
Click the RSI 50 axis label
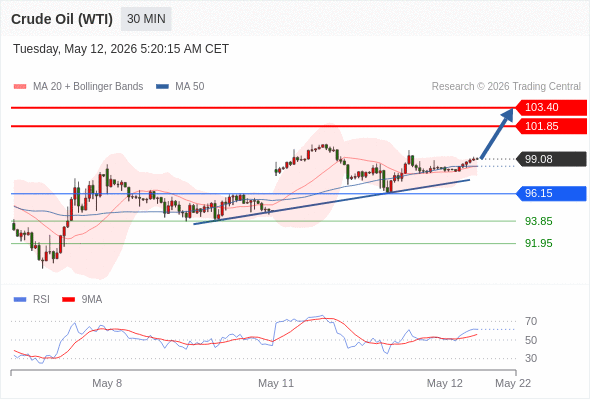531,340
